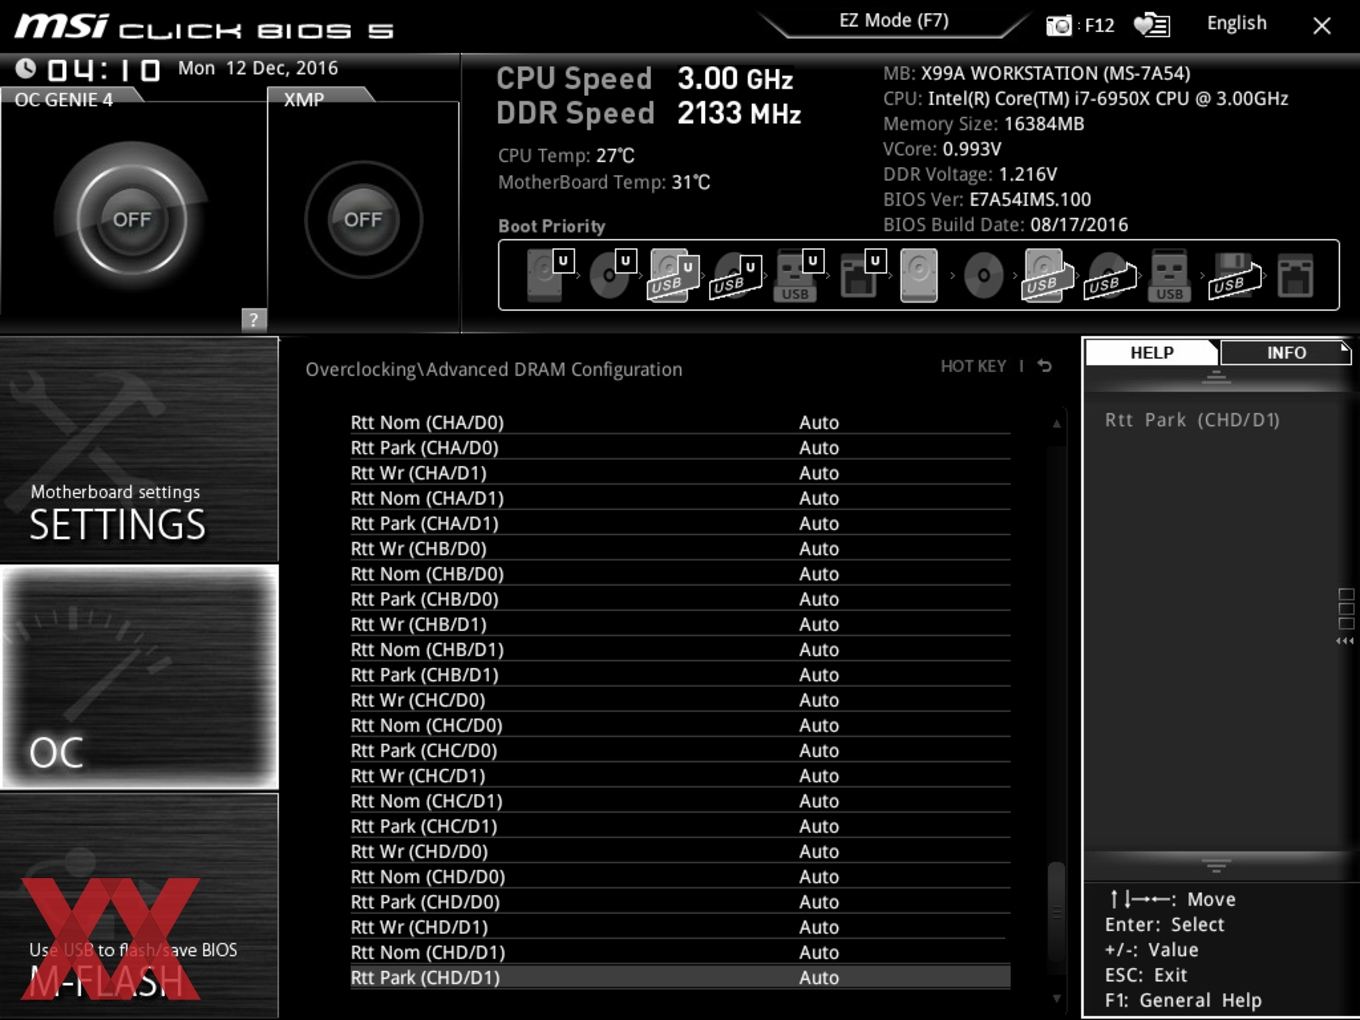Select the Rtt Nom (CHC/D0) row

680,725
